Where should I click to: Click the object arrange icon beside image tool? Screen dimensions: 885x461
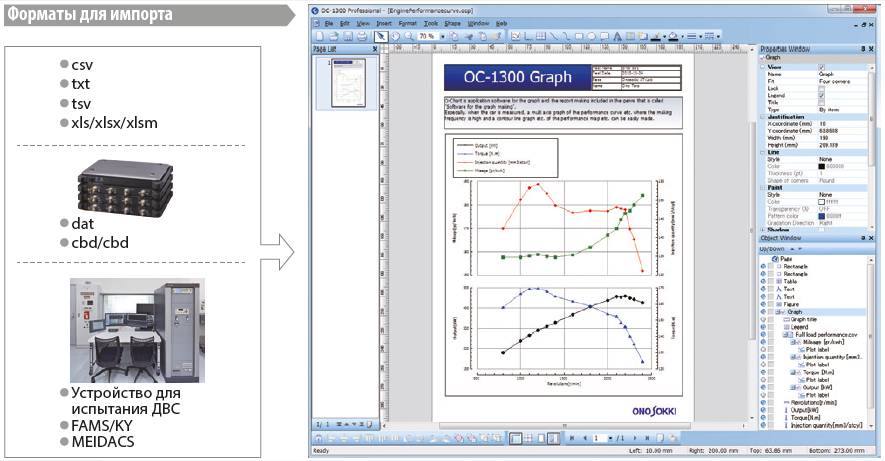coord(643,37)
